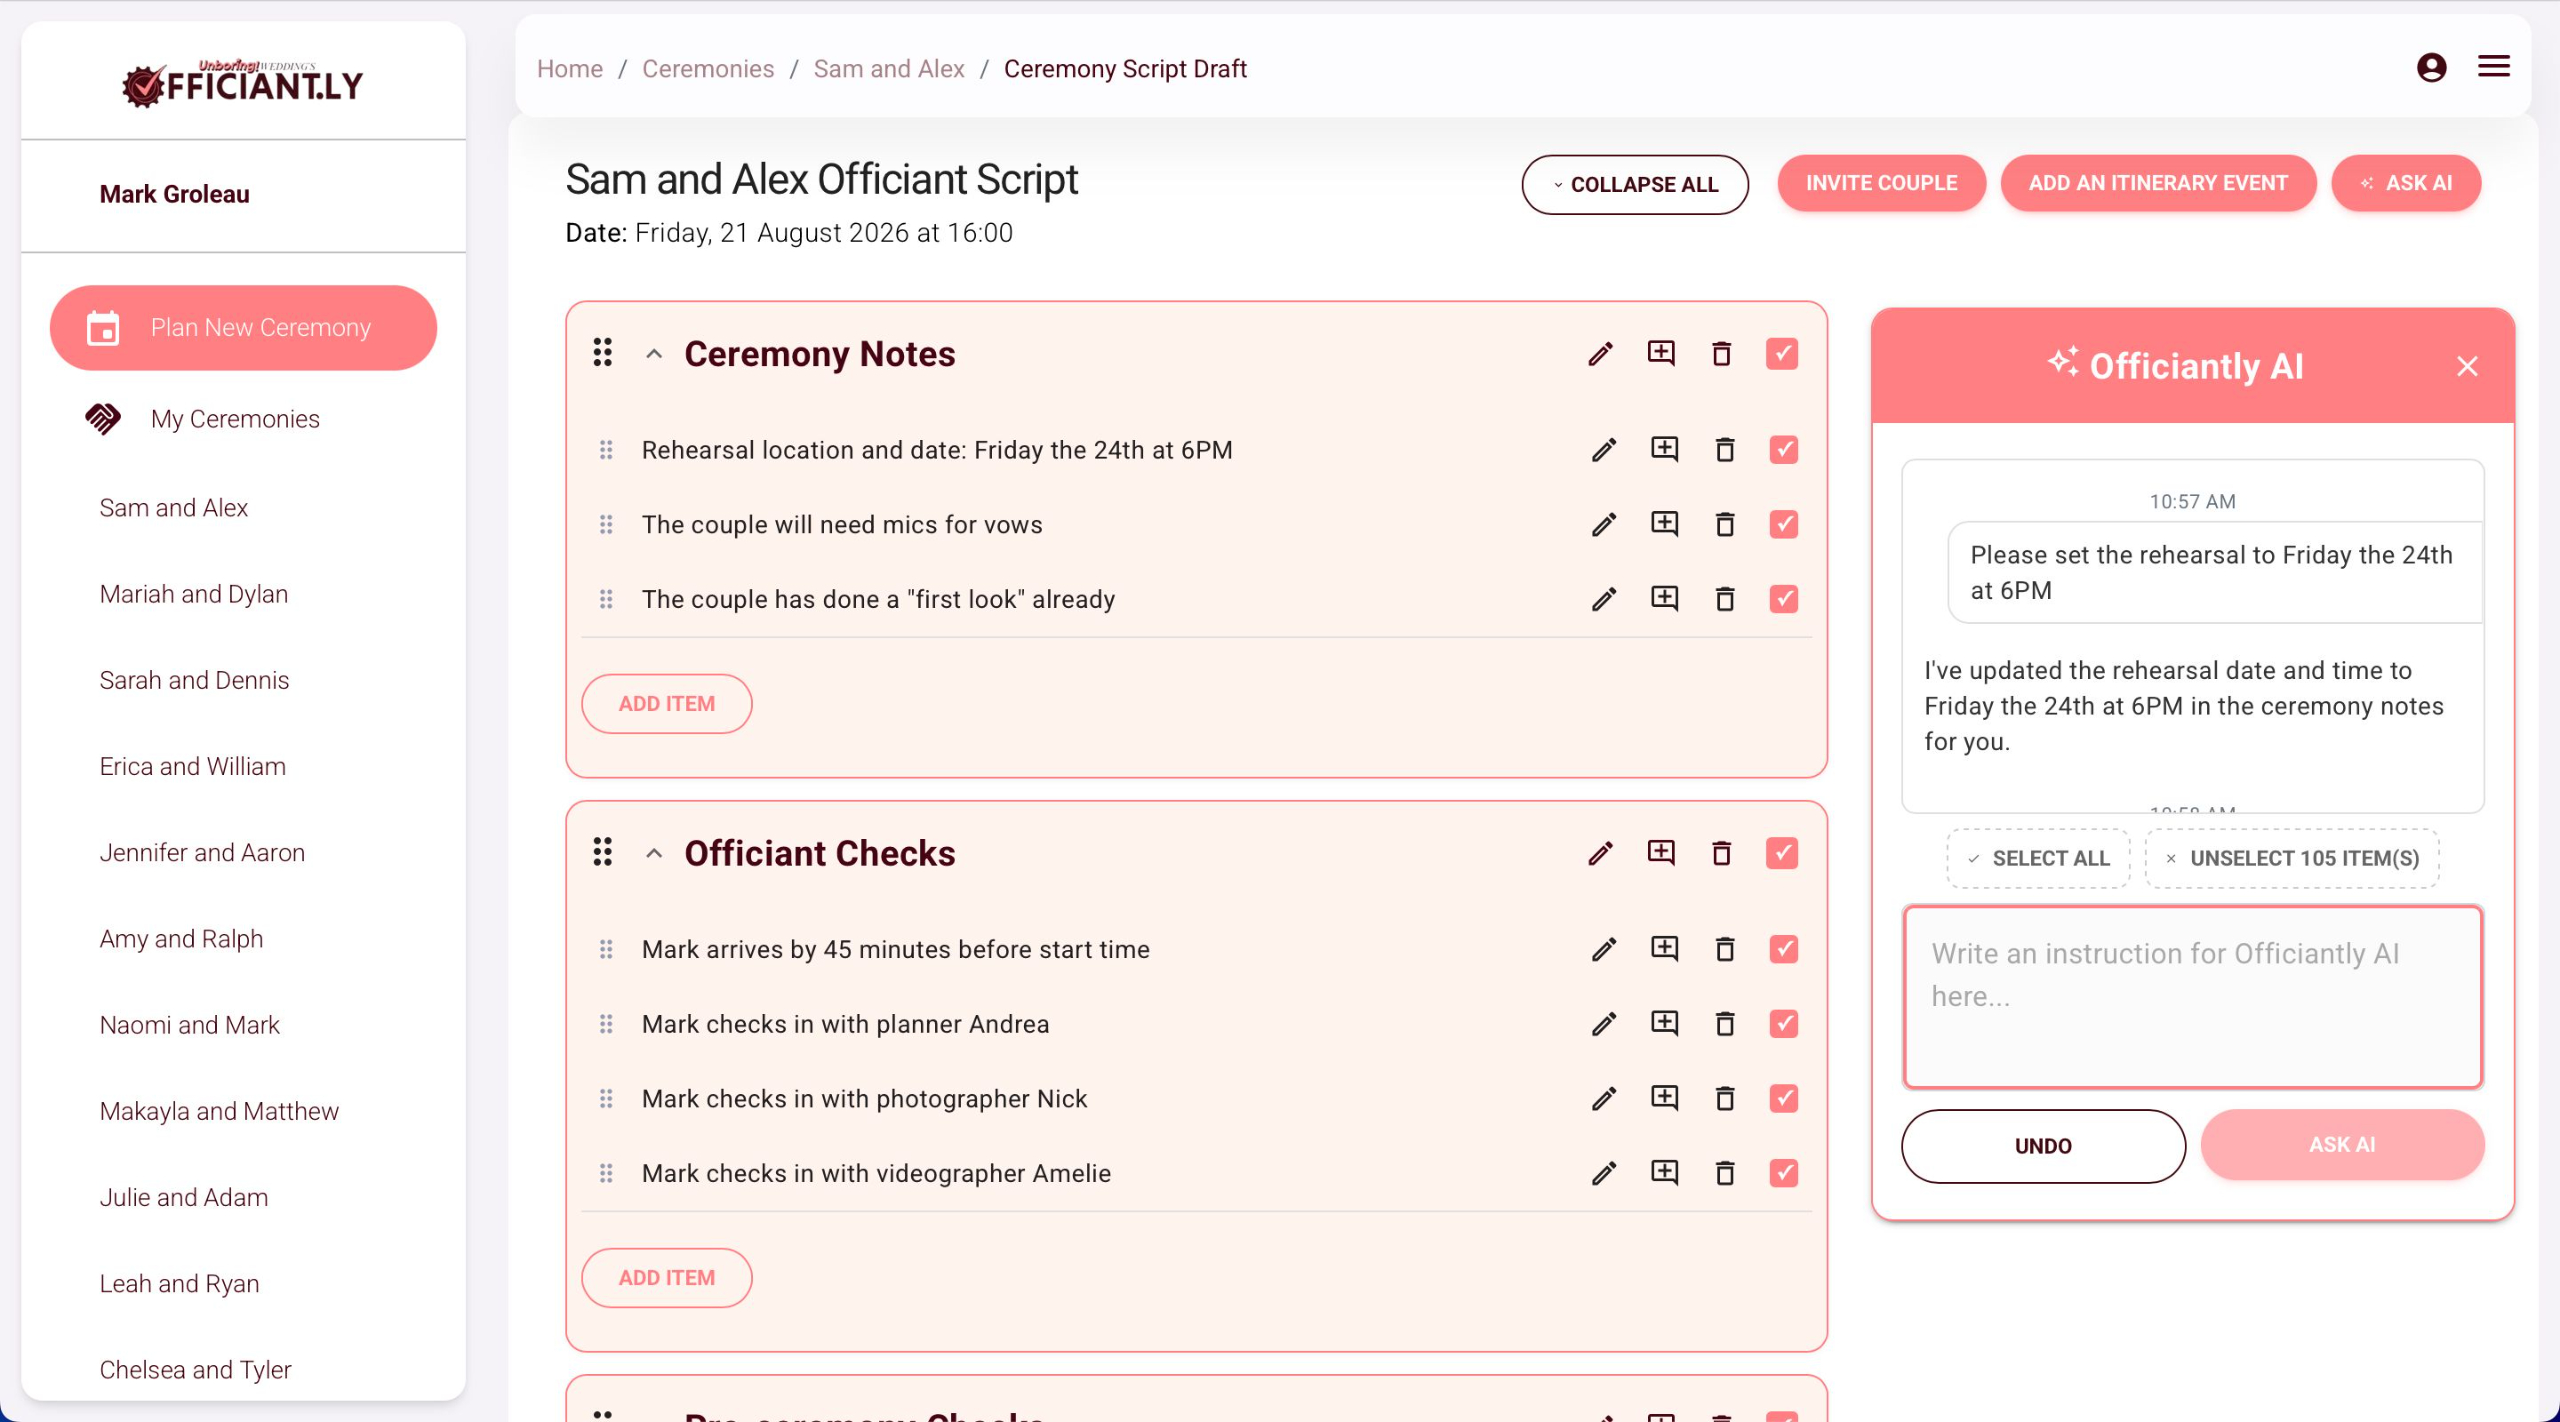Delete the Ceremony Notes section
This screenshot has width=2560, height=1422.
point(1721,354)
